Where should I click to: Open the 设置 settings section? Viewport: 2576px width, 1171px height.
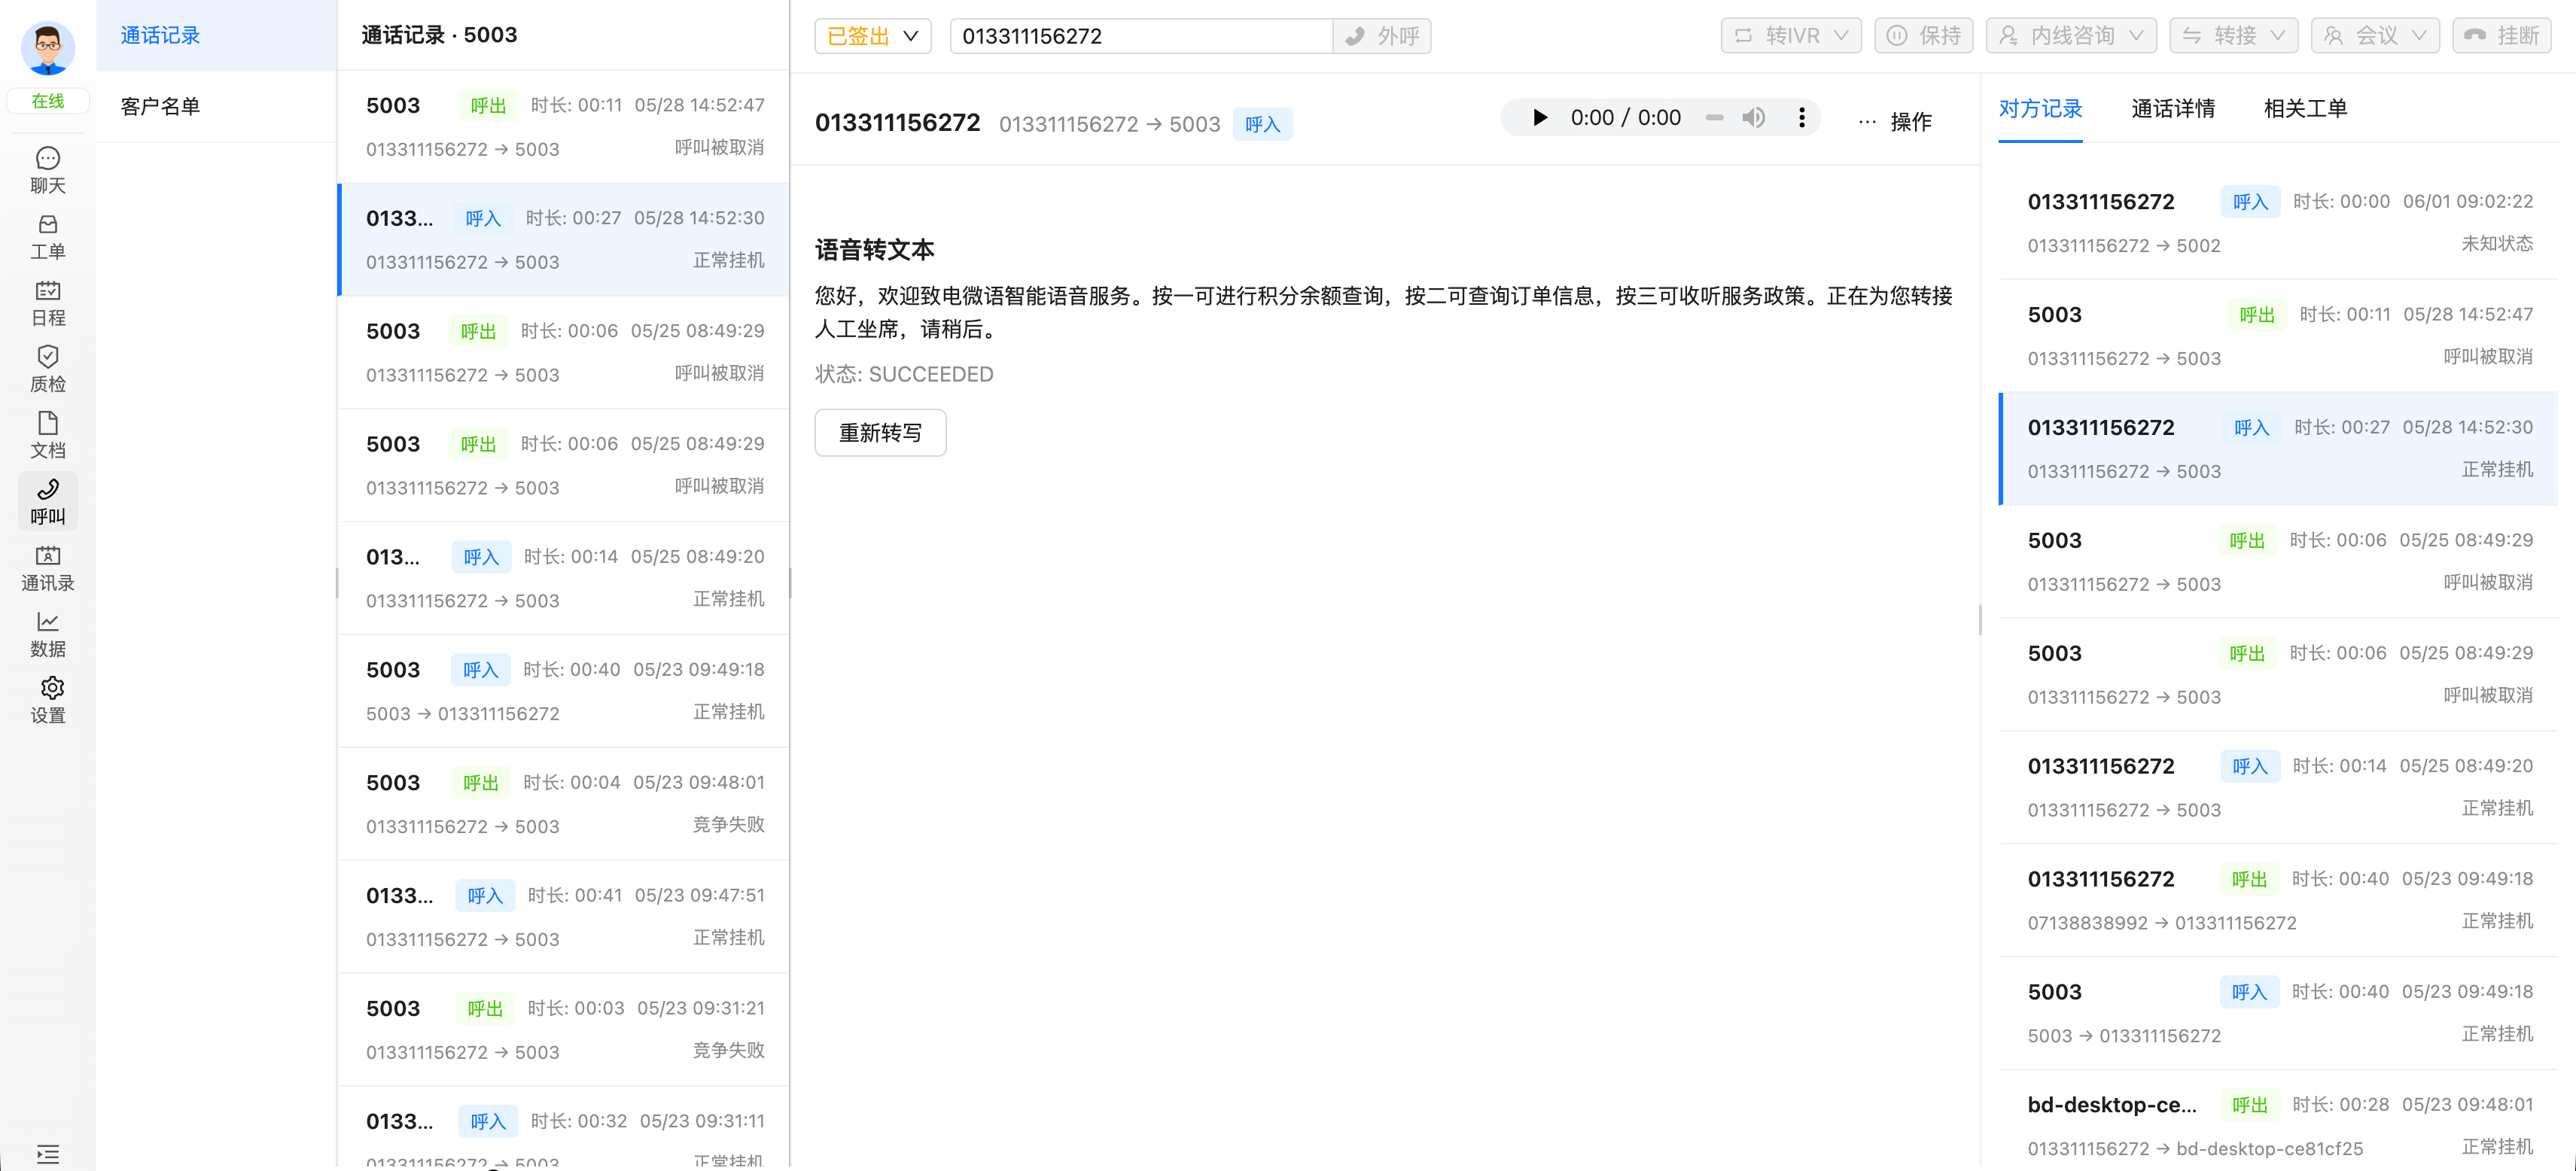coord(48,700)
